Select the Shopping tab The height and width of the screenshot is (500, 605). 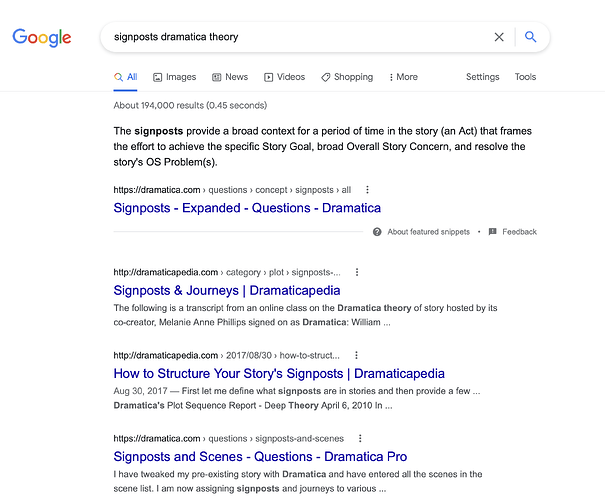[x=347, y=77]
